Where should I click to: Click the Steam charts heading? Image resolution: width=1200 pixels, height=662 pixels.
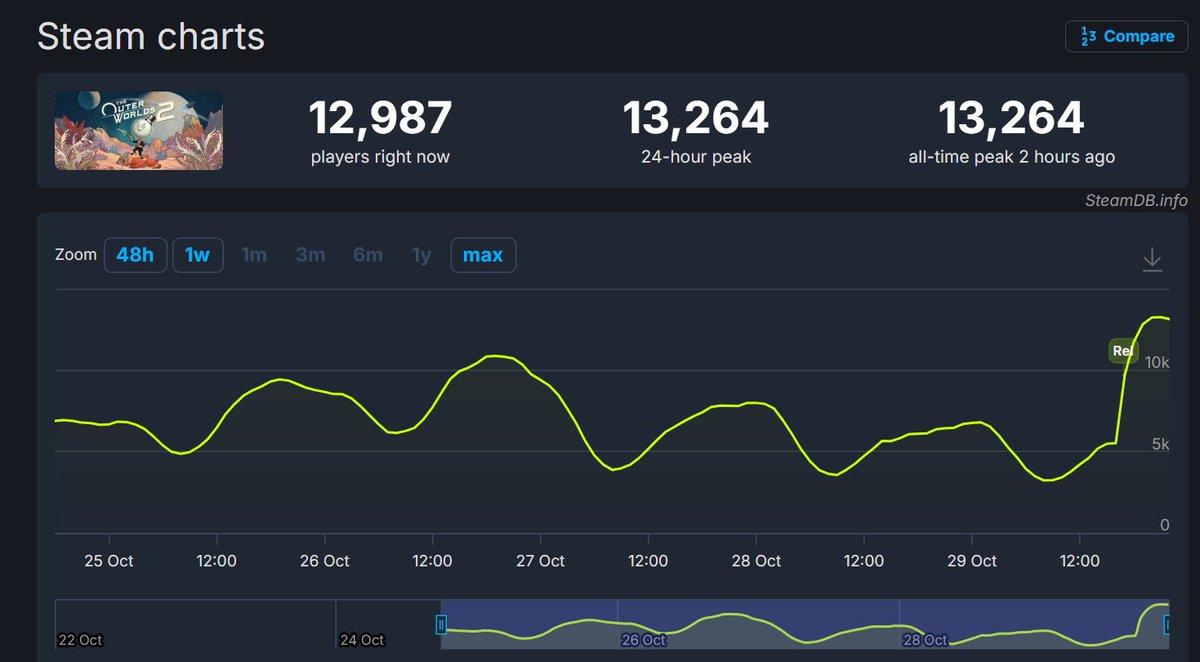151,36
